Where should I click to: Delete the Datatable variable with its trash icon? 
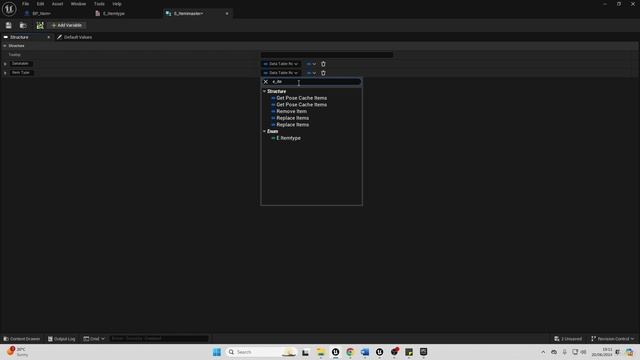[323, 64]
